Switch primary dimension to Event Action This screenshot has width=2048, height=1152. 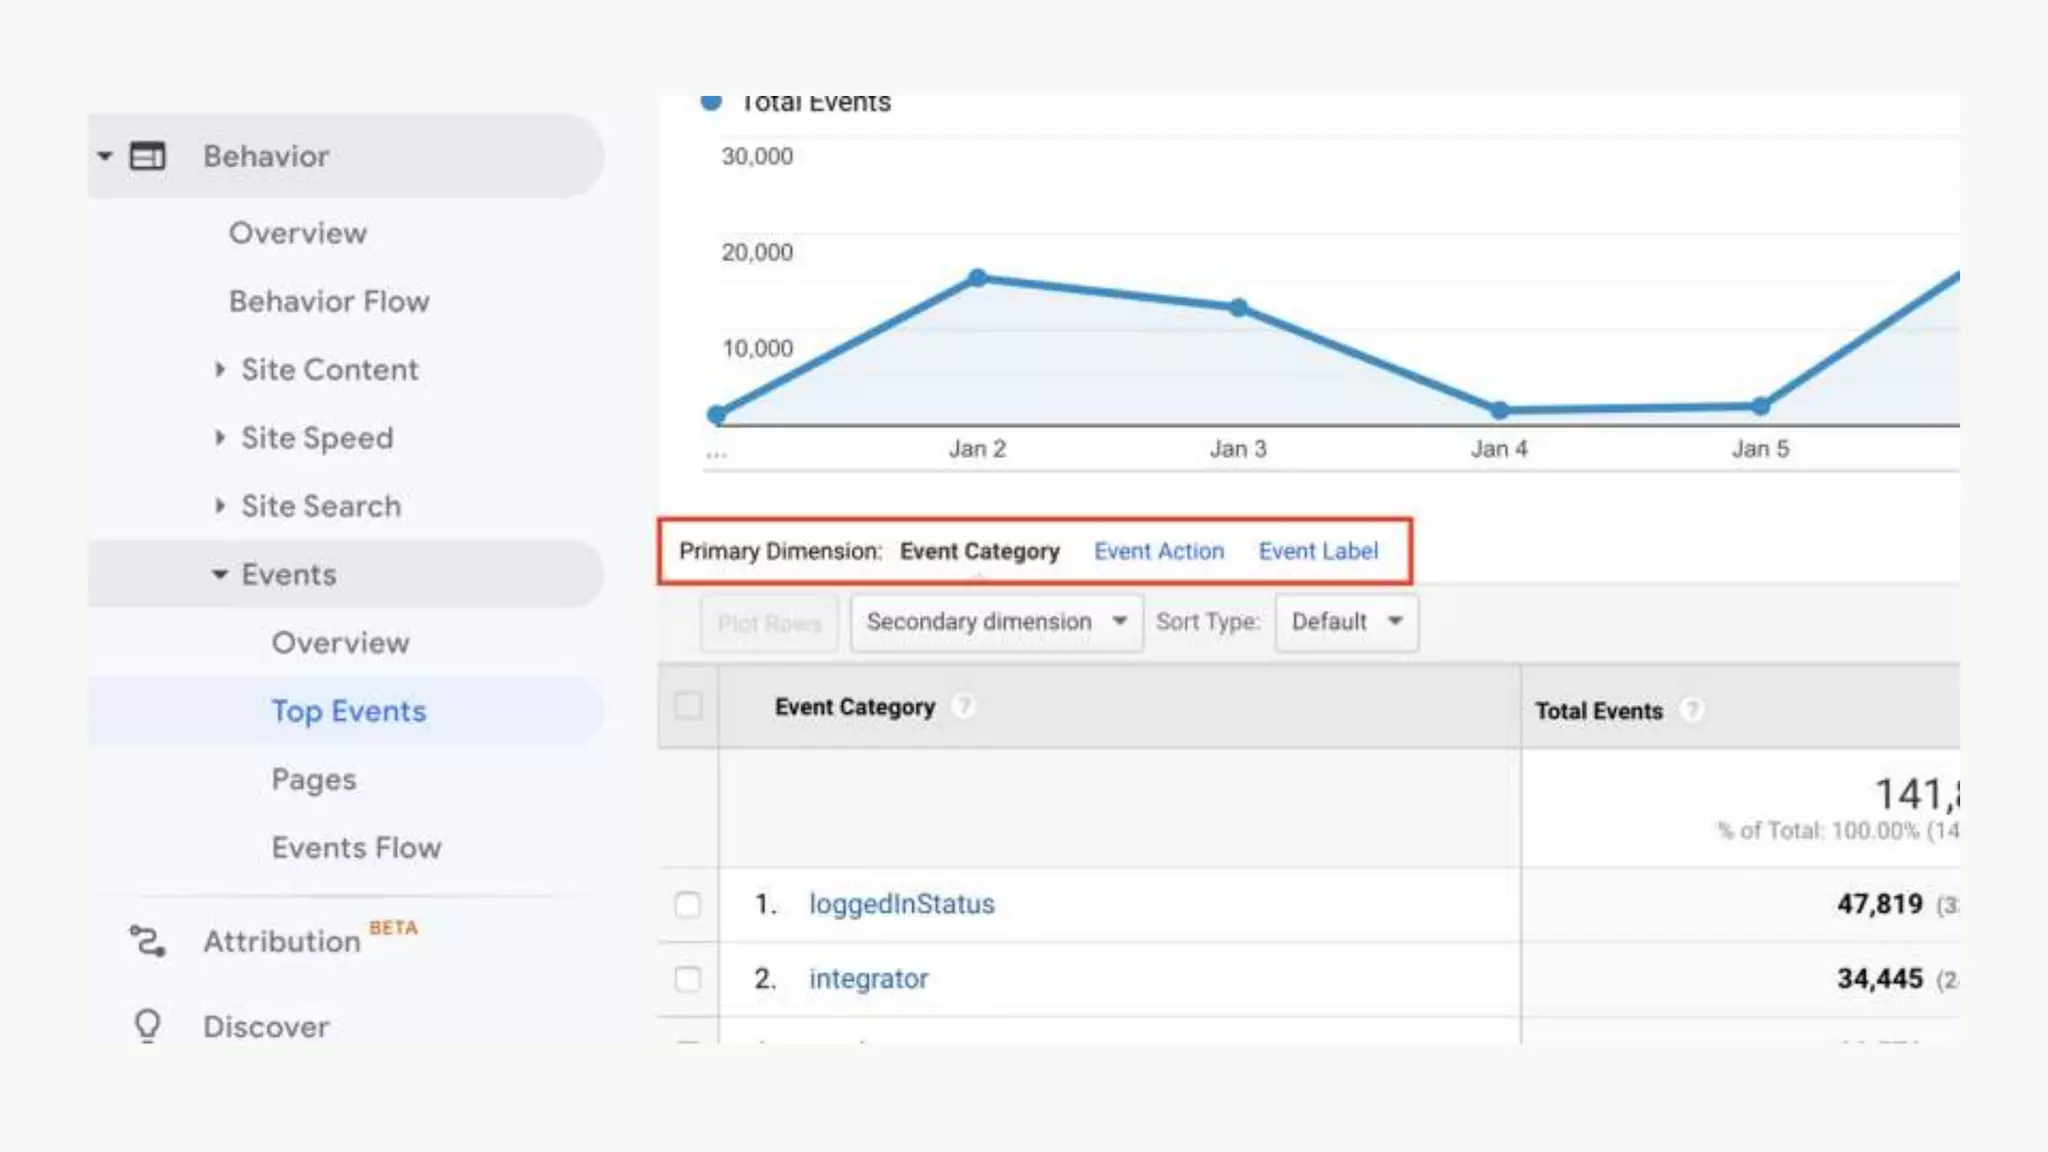(x=1158, y=551)
